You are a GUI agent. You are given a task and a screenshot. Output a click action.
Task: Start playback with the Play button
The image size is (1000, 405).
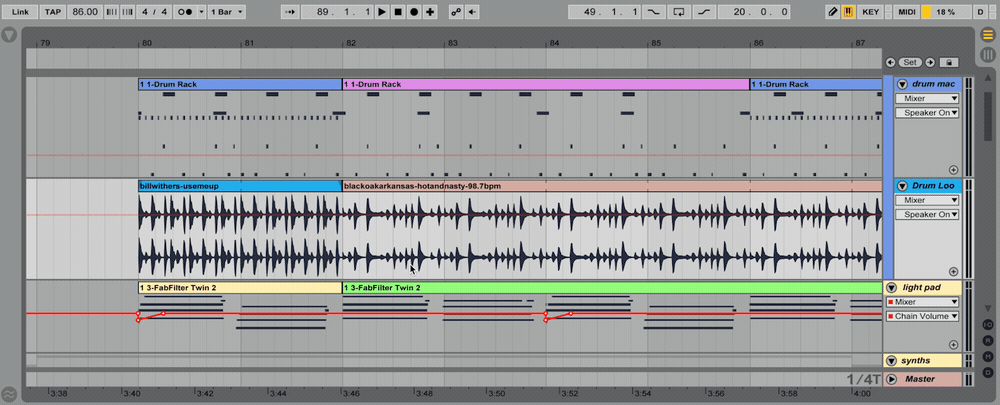(x=382, y=12)
